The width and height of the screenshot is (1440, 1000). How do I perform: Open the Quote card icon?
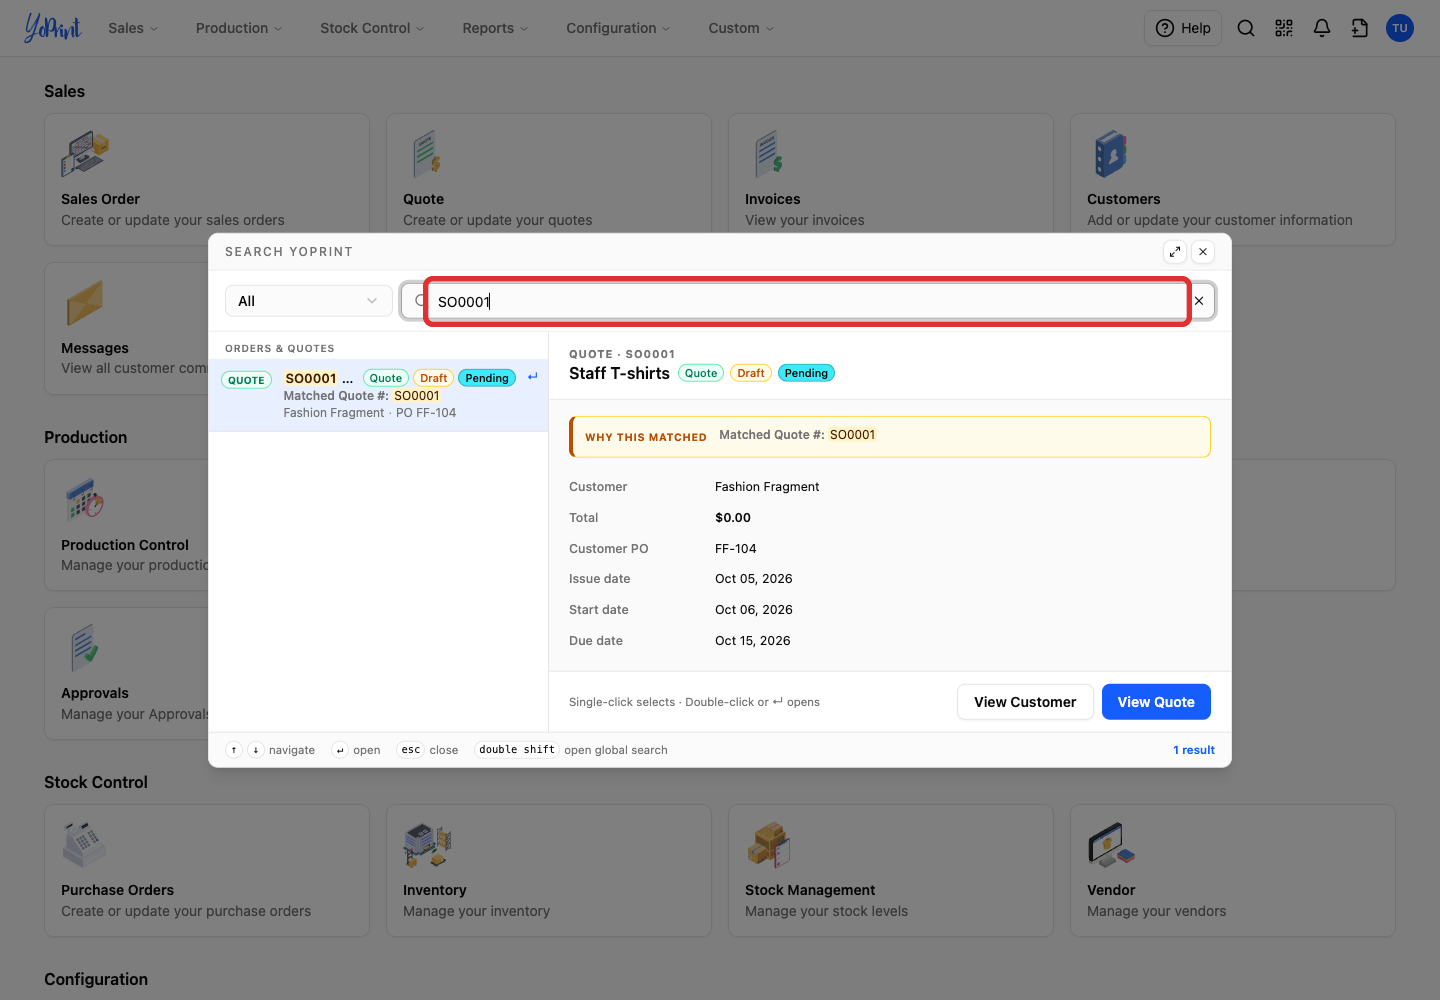pos(427,155)
